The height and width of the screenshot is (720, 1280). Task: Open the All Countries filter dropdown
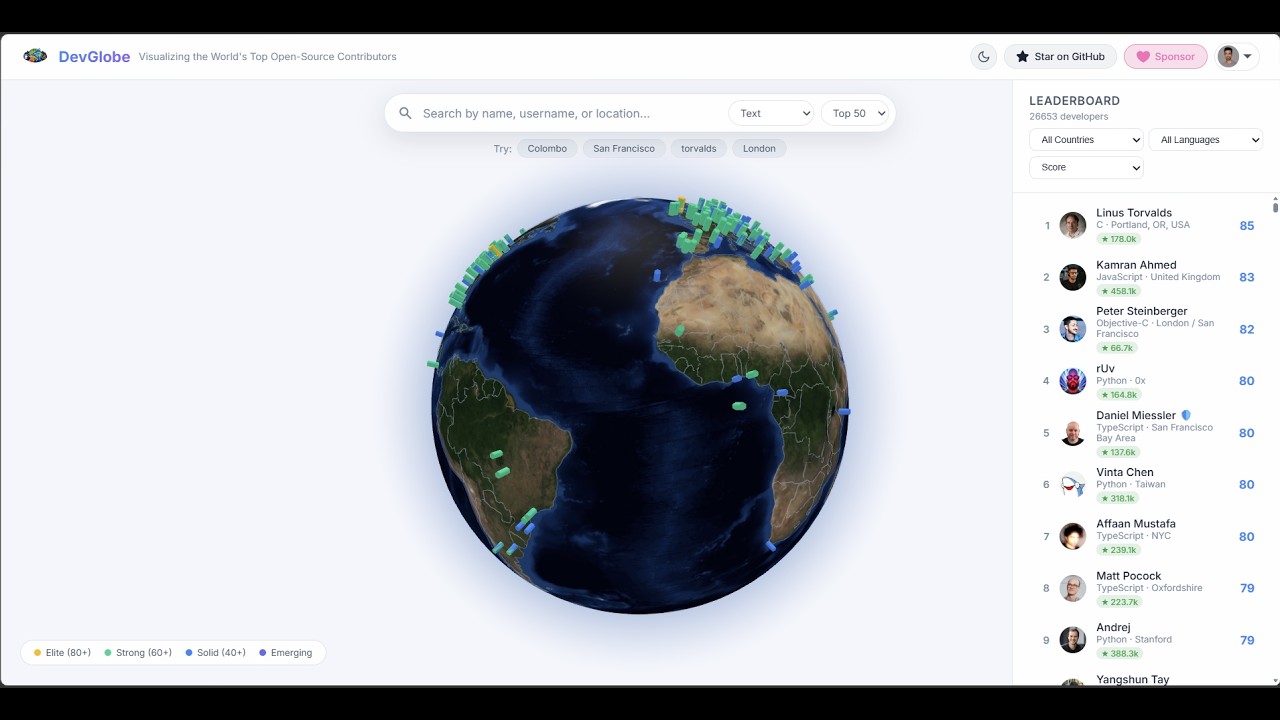click(1086, 140)
